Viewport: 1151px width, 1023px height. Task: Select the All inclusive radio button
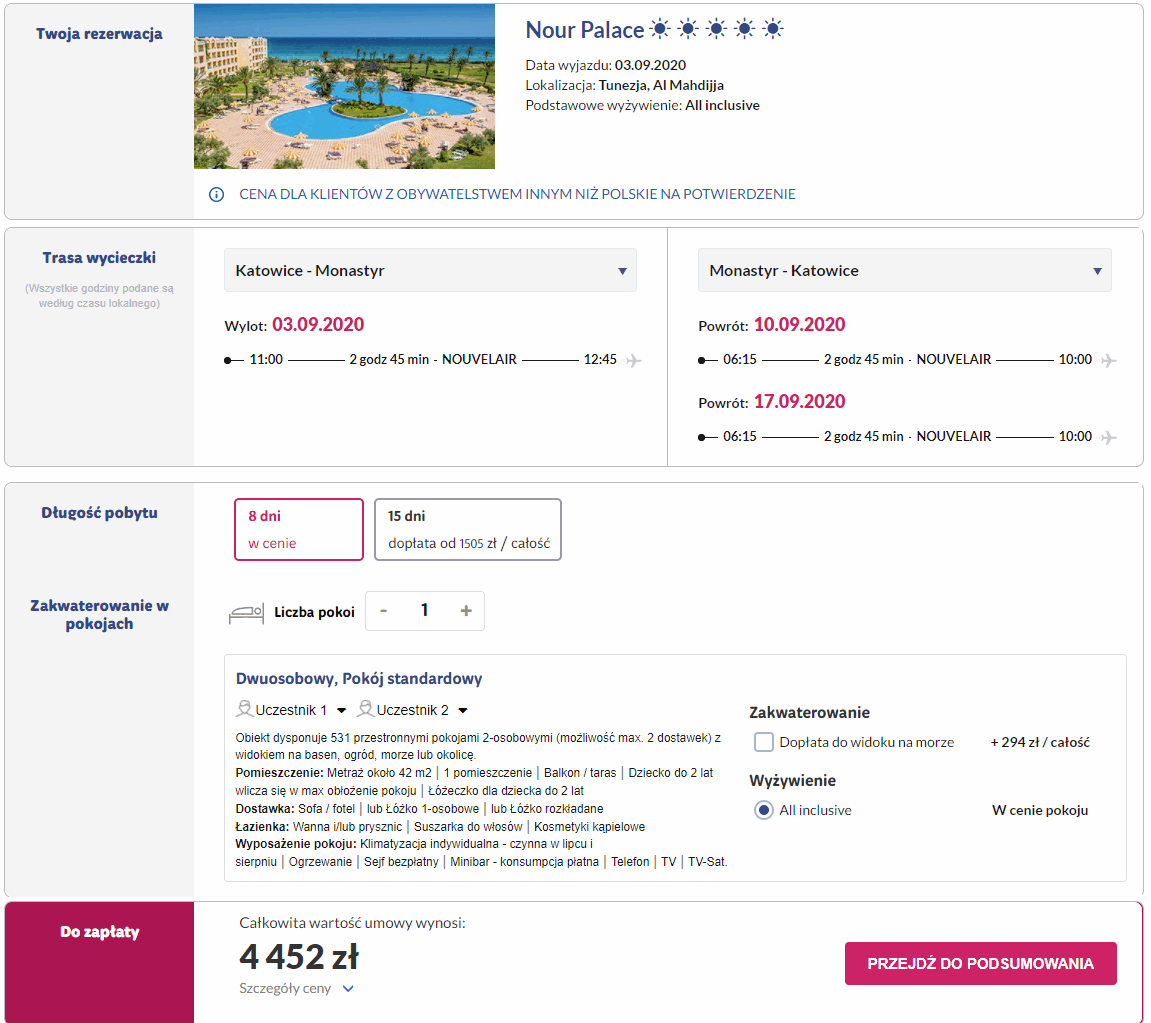(763, 810)
